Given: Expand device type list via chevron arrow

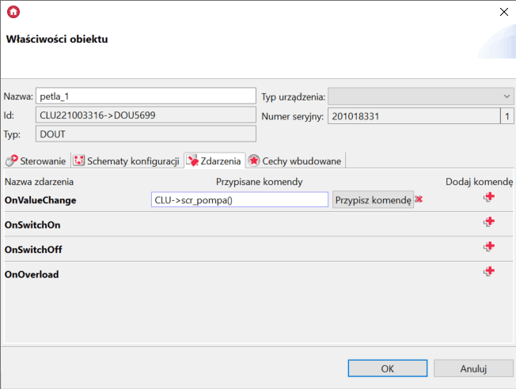Looking at the screenshot, I should click(x=507, y=97).
